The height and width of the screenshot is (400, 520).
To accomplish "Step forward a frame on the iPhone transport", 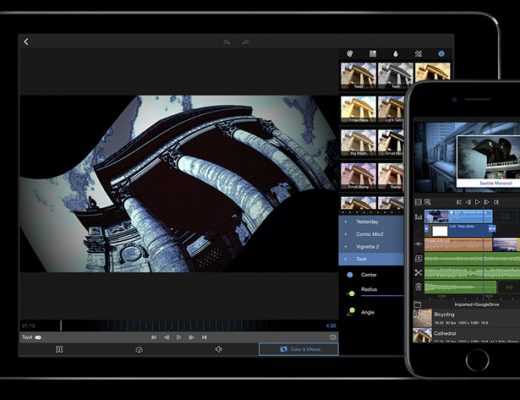I will click(487, 202).
